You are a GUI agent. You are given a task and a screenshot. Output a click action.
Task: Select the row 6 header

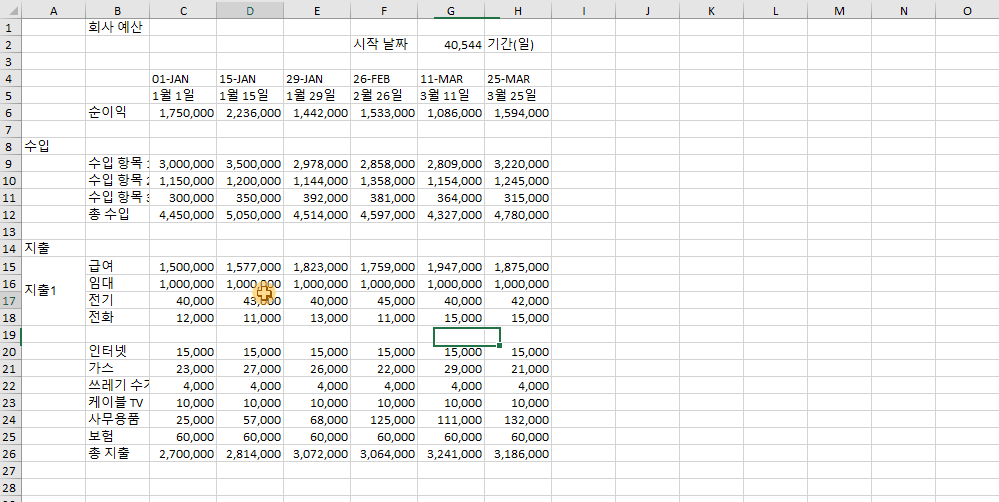click(x=11, y=113)
